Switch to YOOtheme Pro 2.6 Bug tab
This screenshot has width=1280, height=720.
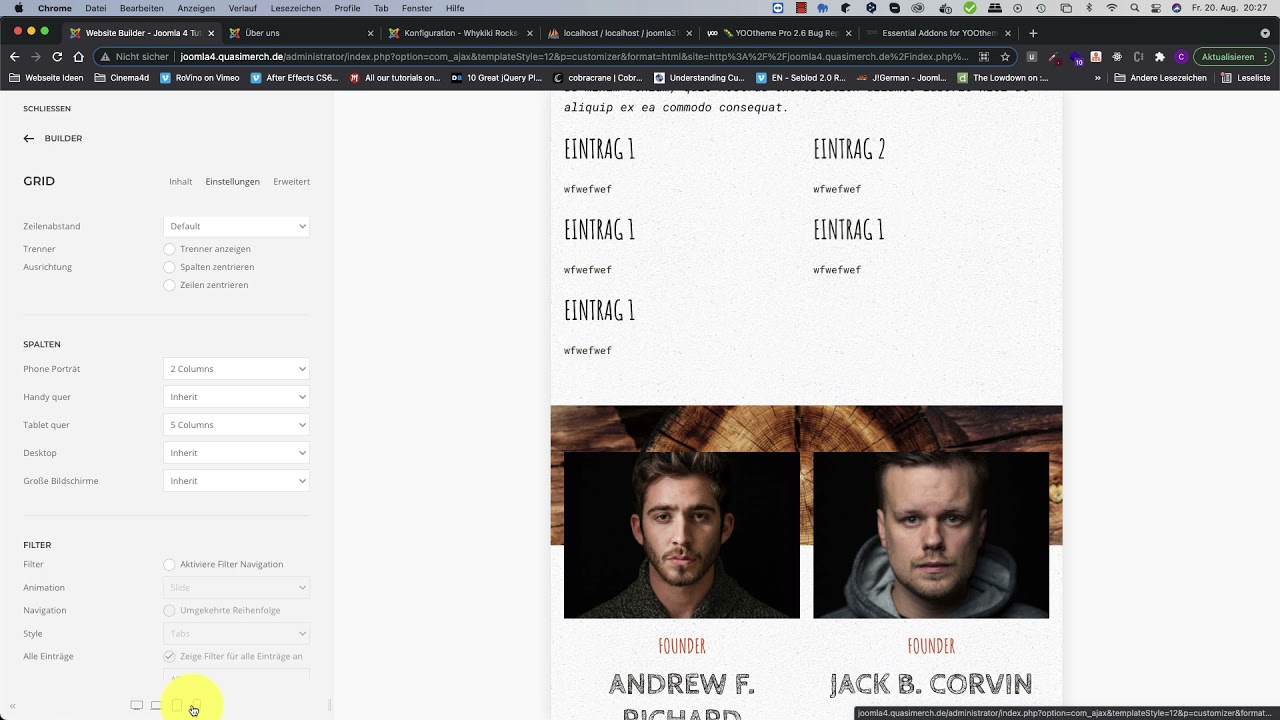point(778,33)
